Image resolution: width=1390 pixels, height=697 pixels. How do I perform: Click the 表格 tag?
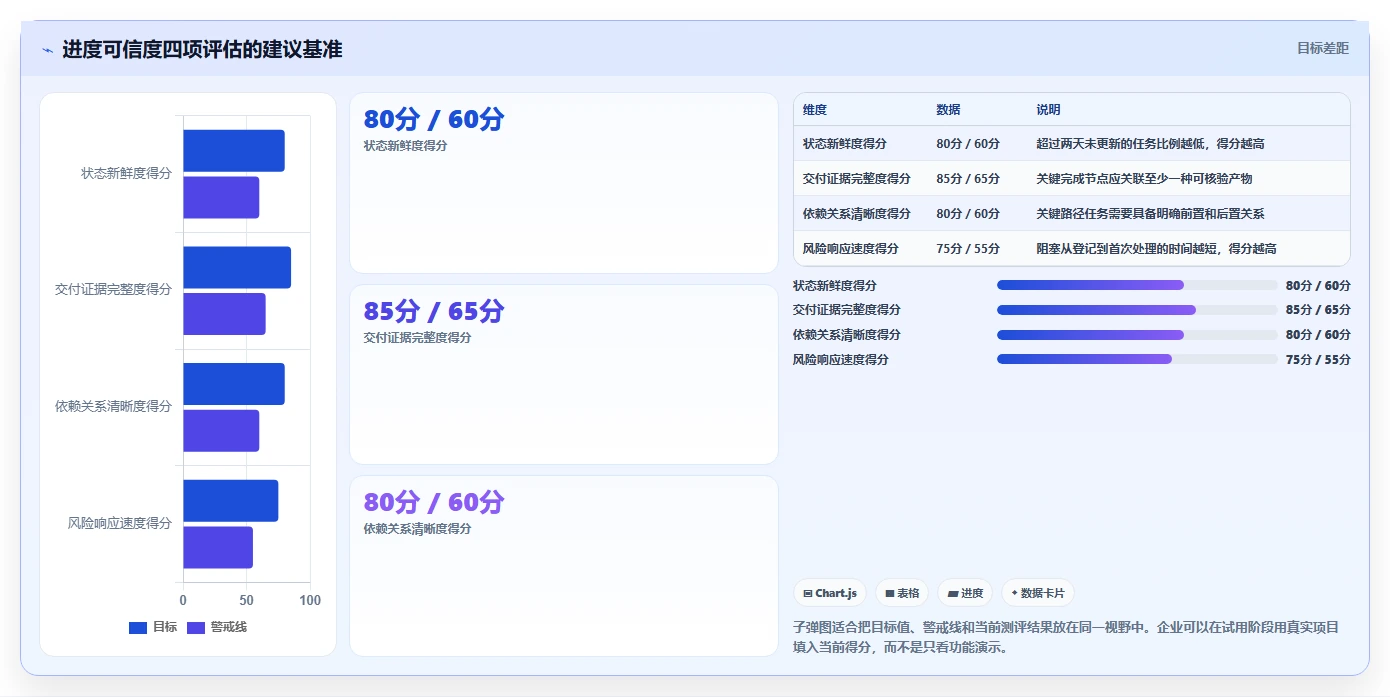click(902, 593)
